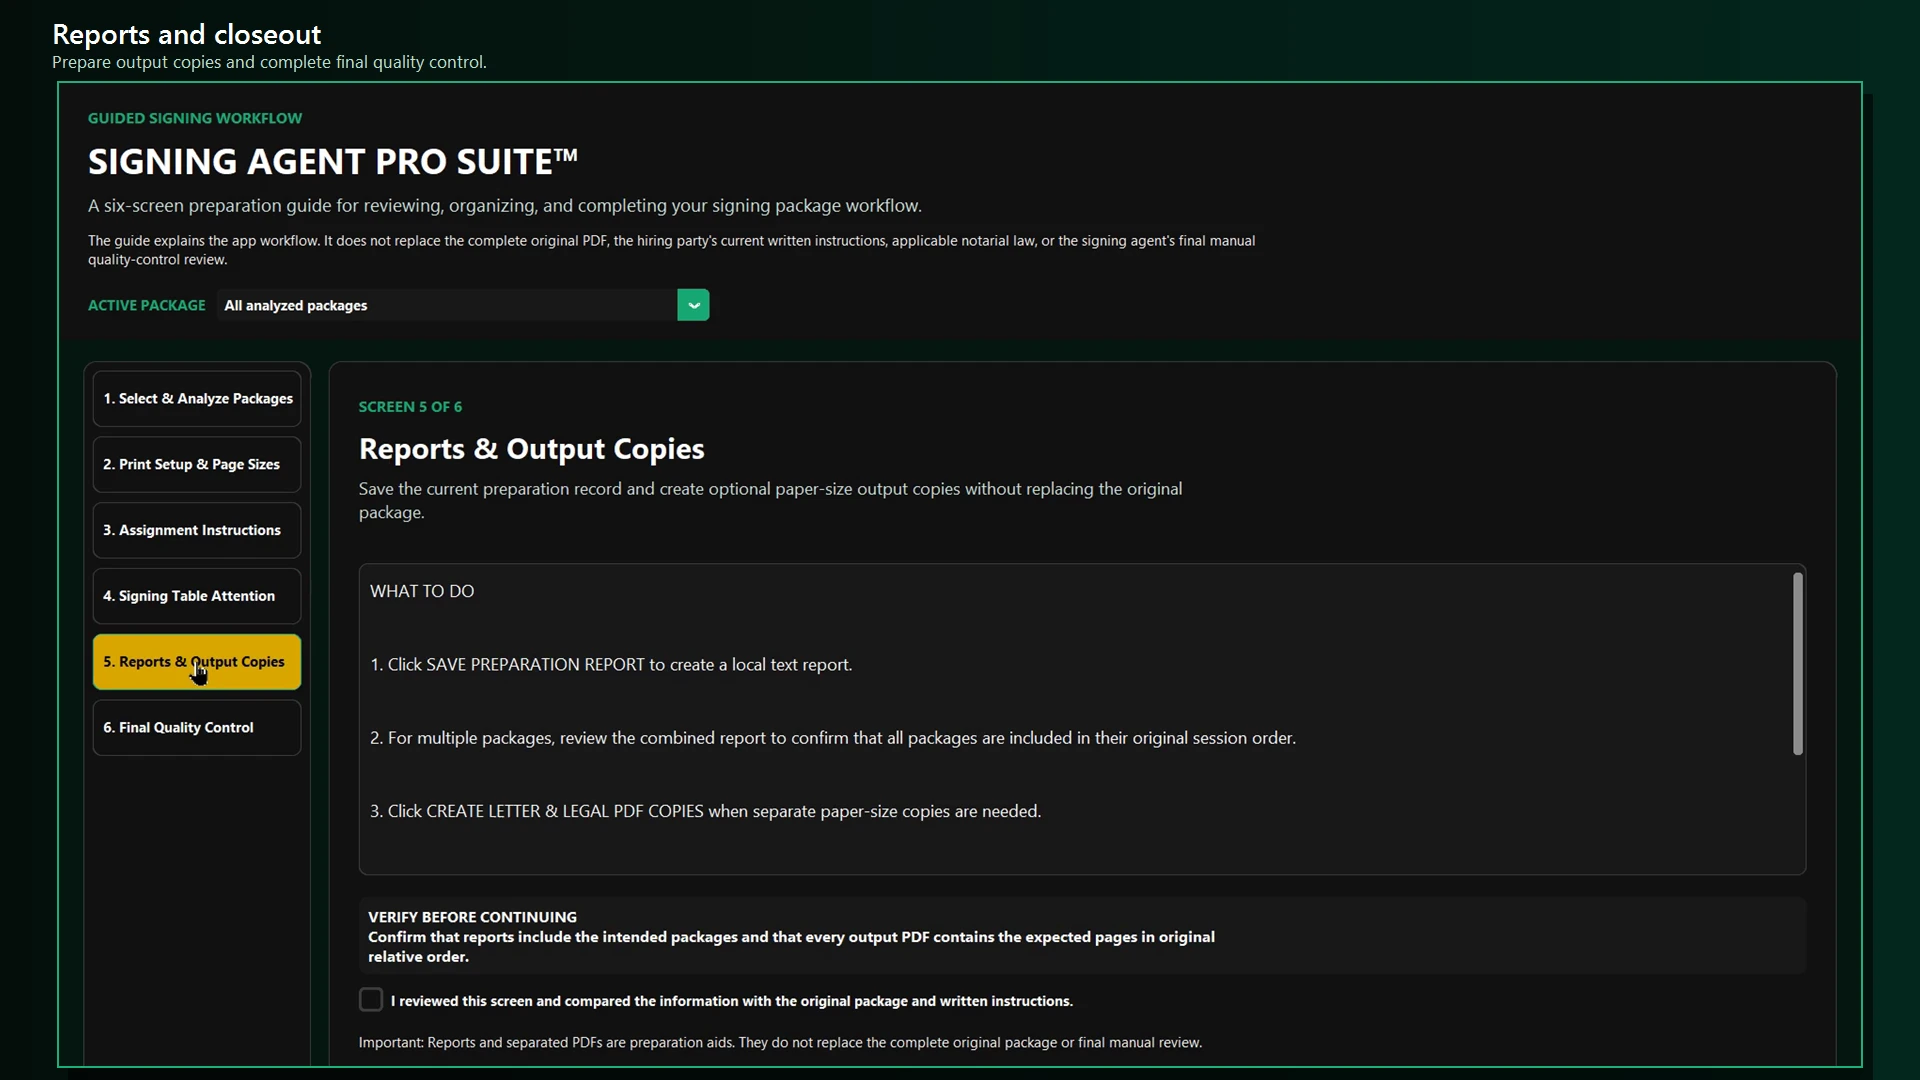Screen dimensions: 1920x1080
Task: Click the 'GUIDED SIGNING WORKFLOW' label
Action: [x=195, y=118]
